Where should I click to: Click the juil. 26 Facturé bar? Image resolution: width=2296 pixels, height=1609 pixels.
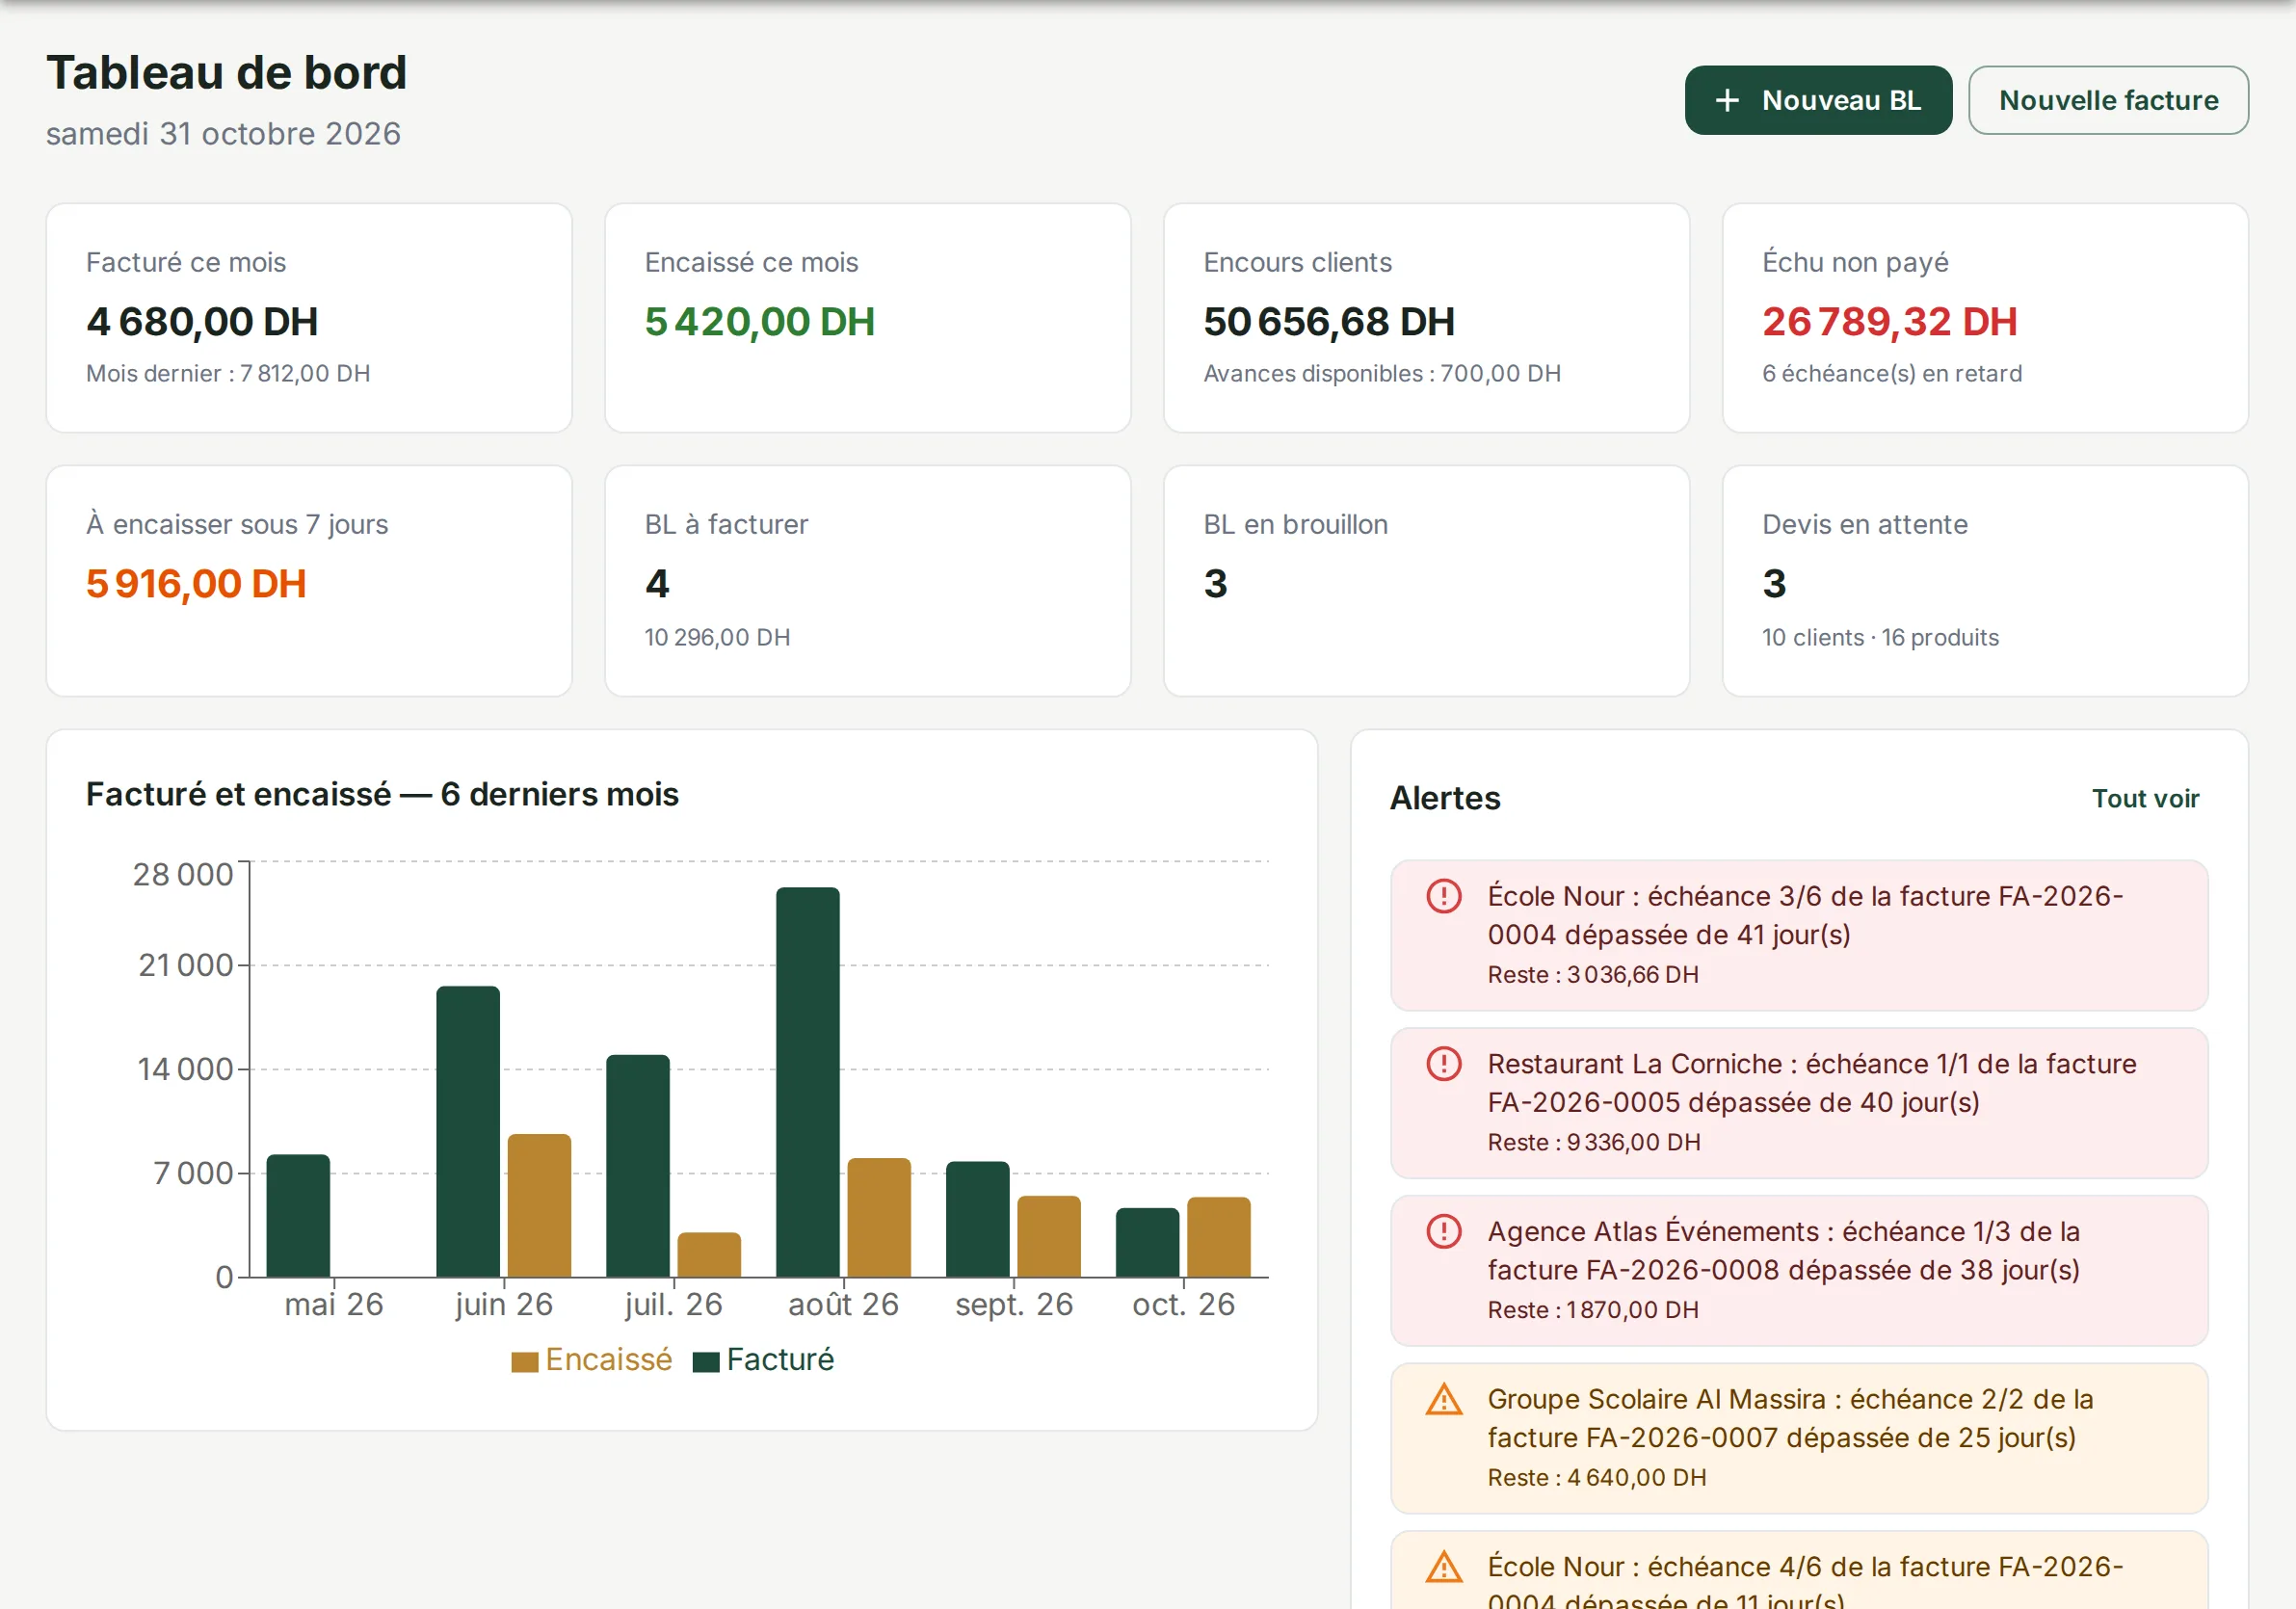[638, 1166]
